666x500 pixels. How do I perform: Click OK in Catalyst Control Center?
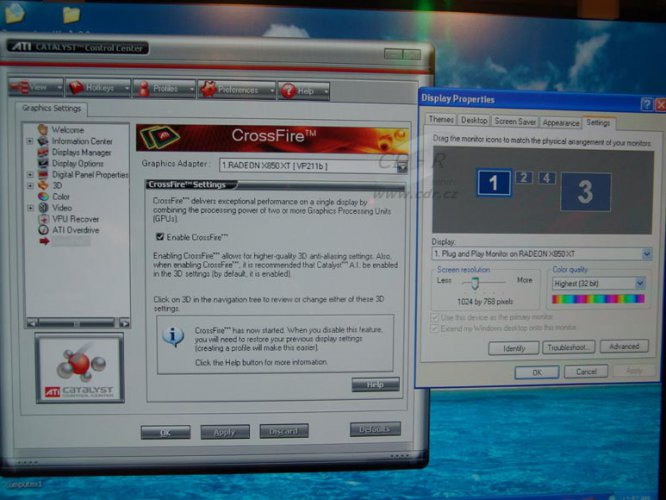166,432
